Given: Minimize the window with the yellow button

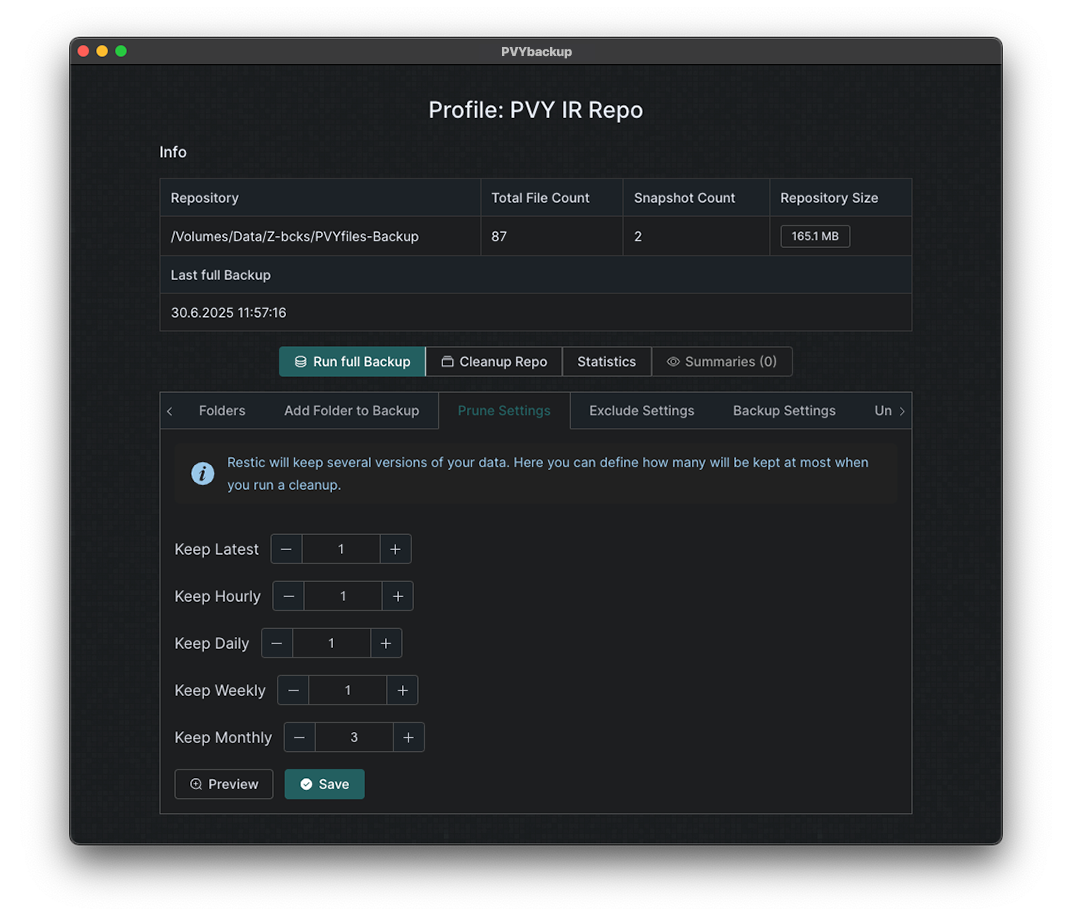Looking at the screenshot, I should coord(102,51).
